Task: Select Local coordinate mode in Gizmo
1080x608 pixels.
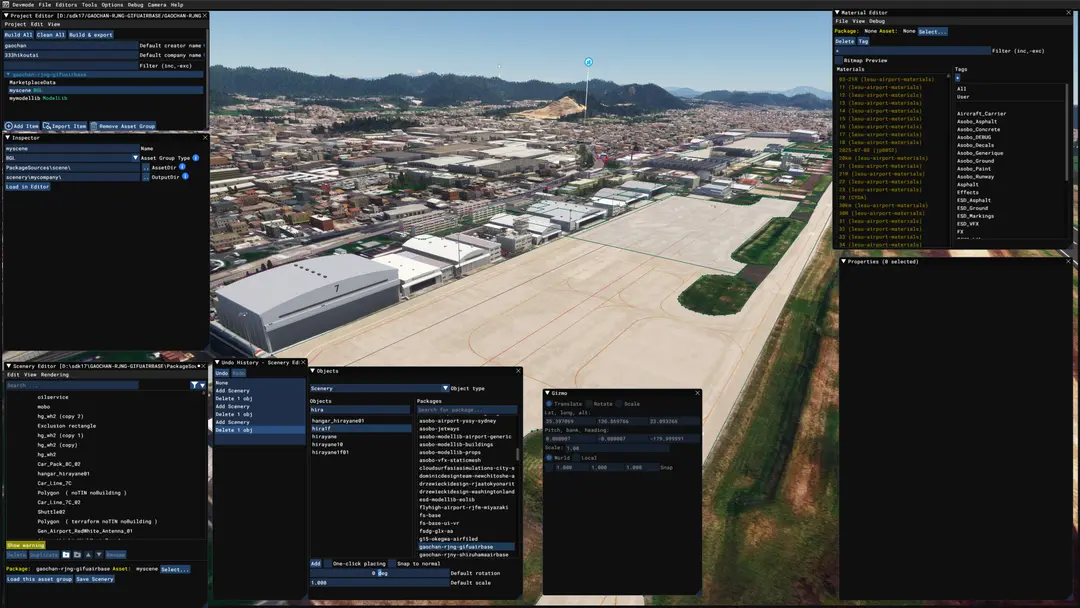Action: click(577, 457)
